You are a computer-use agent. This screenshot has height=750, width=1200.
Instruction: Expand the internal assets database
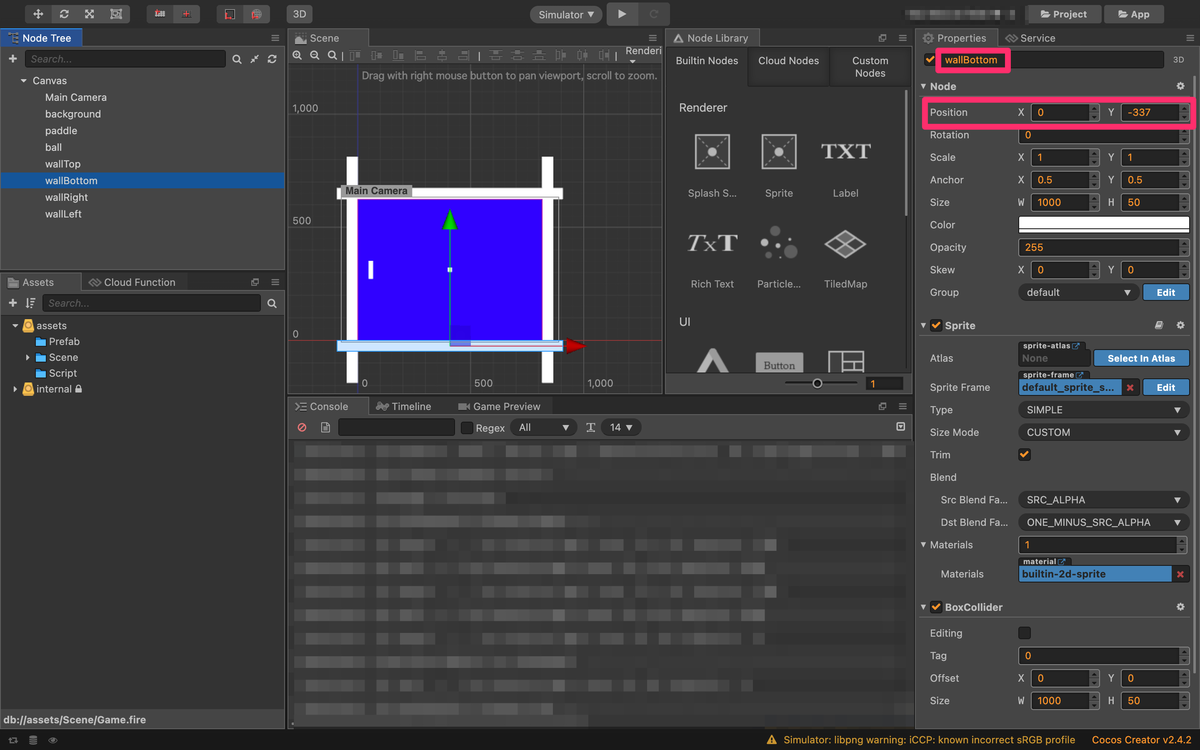15,389
